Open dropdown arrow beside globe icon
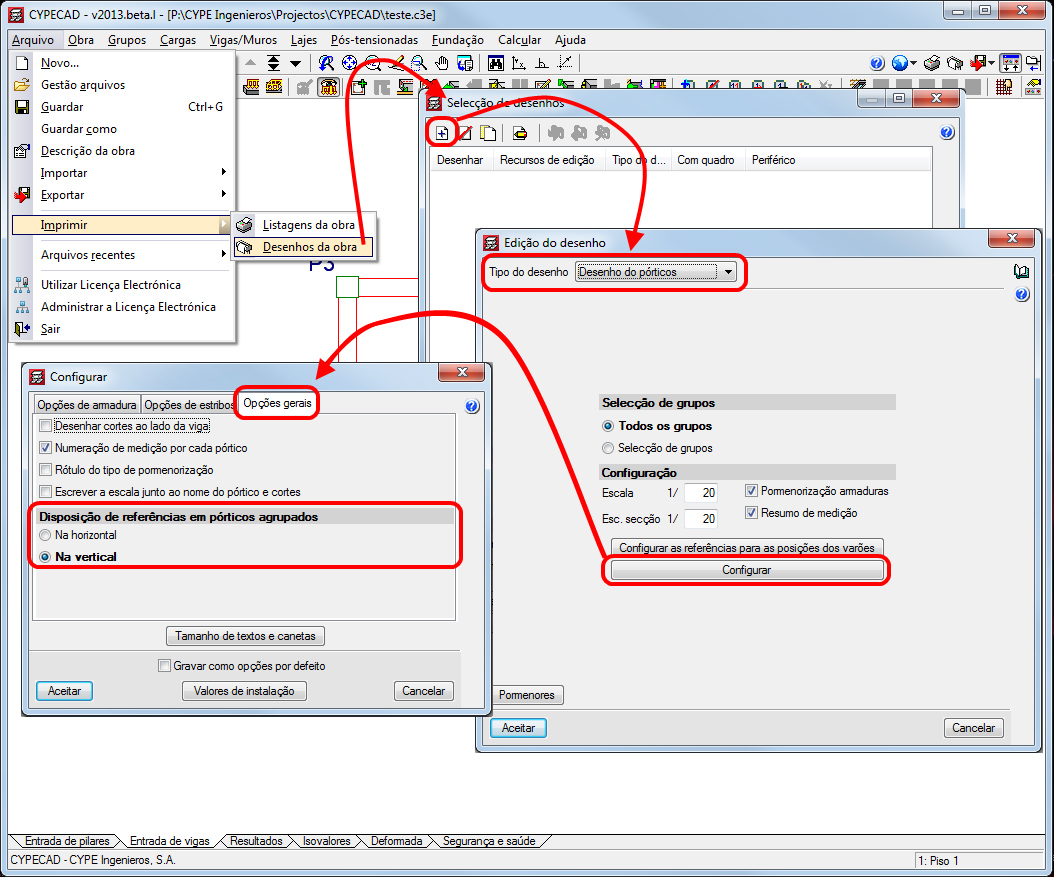This screenshot has height=877, width=1054. 914,63
